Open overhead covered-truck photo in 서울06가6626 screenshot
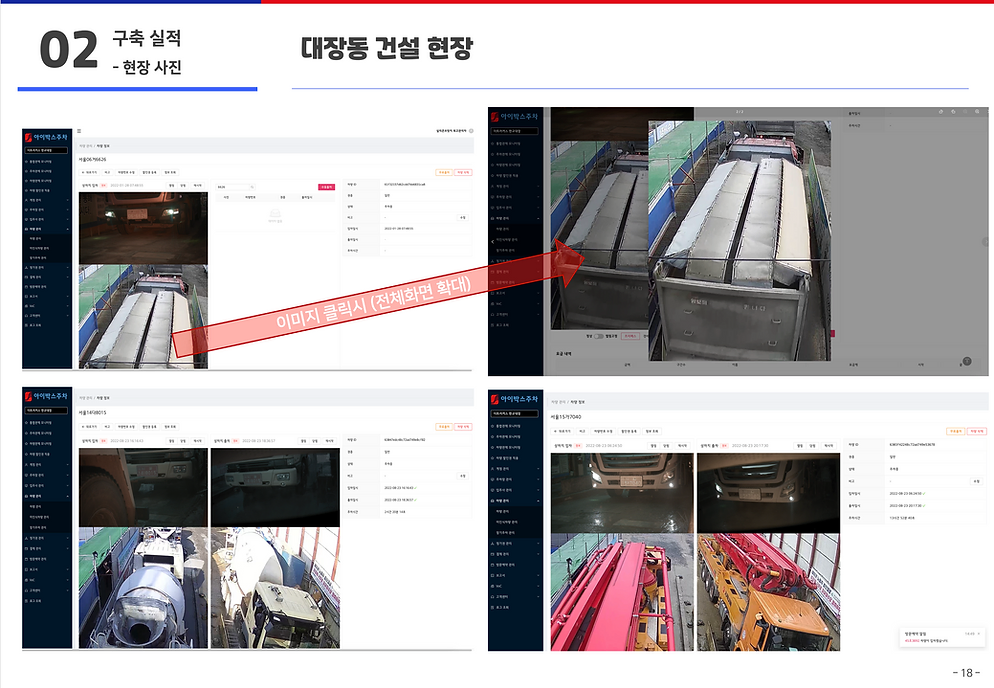Viewport: 994px width, 688px height. point(143,316)
